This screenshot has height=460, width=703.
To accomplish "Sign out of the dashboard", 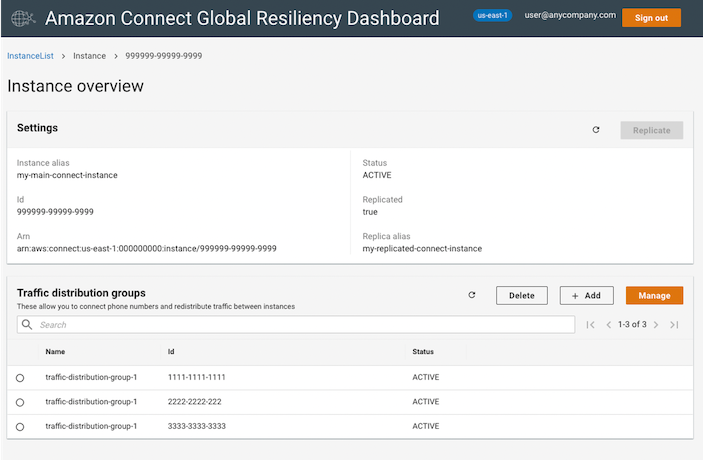I will [x=651, y=18].
